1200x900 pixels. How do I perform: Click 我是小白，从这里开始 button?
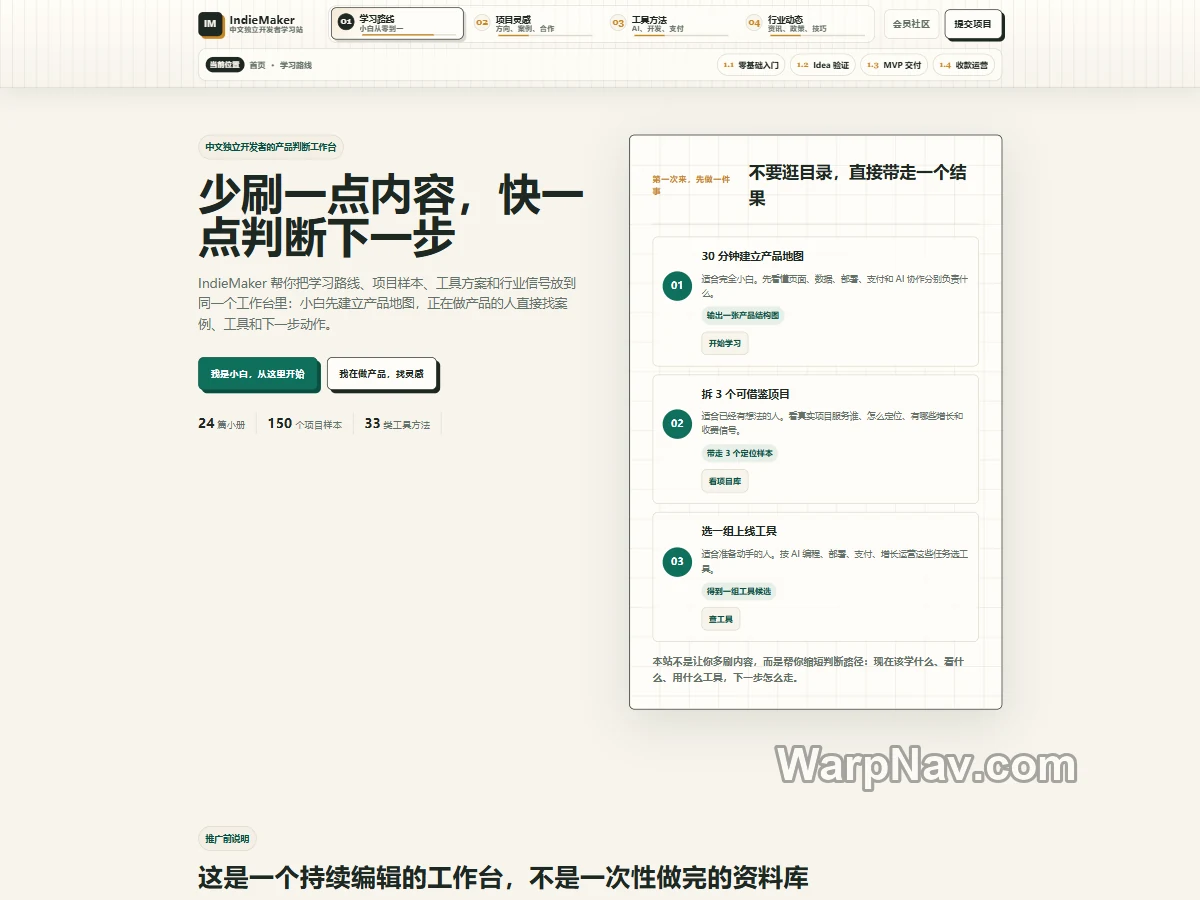(258, 373)
